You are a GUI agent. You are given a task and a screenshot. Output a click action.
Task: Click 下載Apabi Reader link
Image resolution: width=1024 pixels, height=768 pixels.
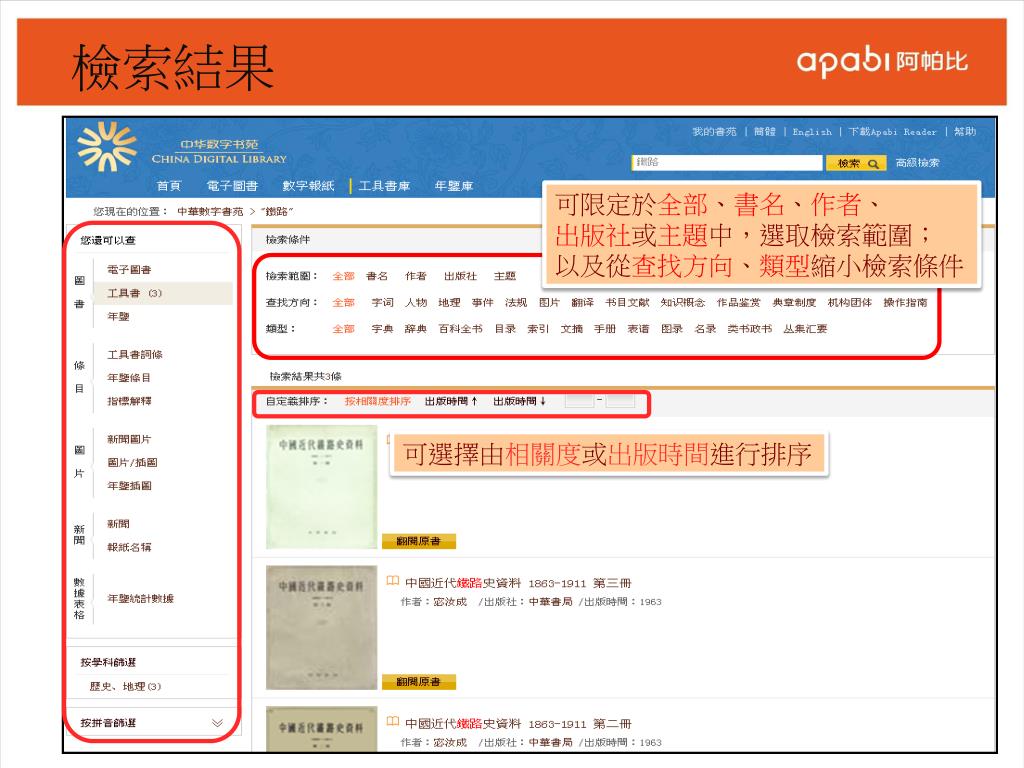click(x=891, y=131)
